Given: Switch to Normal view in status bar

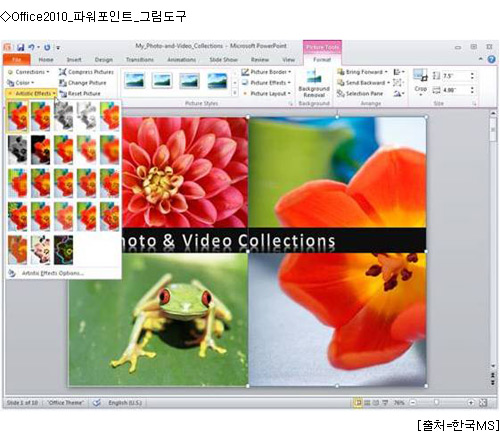Looking at the screenshot, I should coord(358,403).
